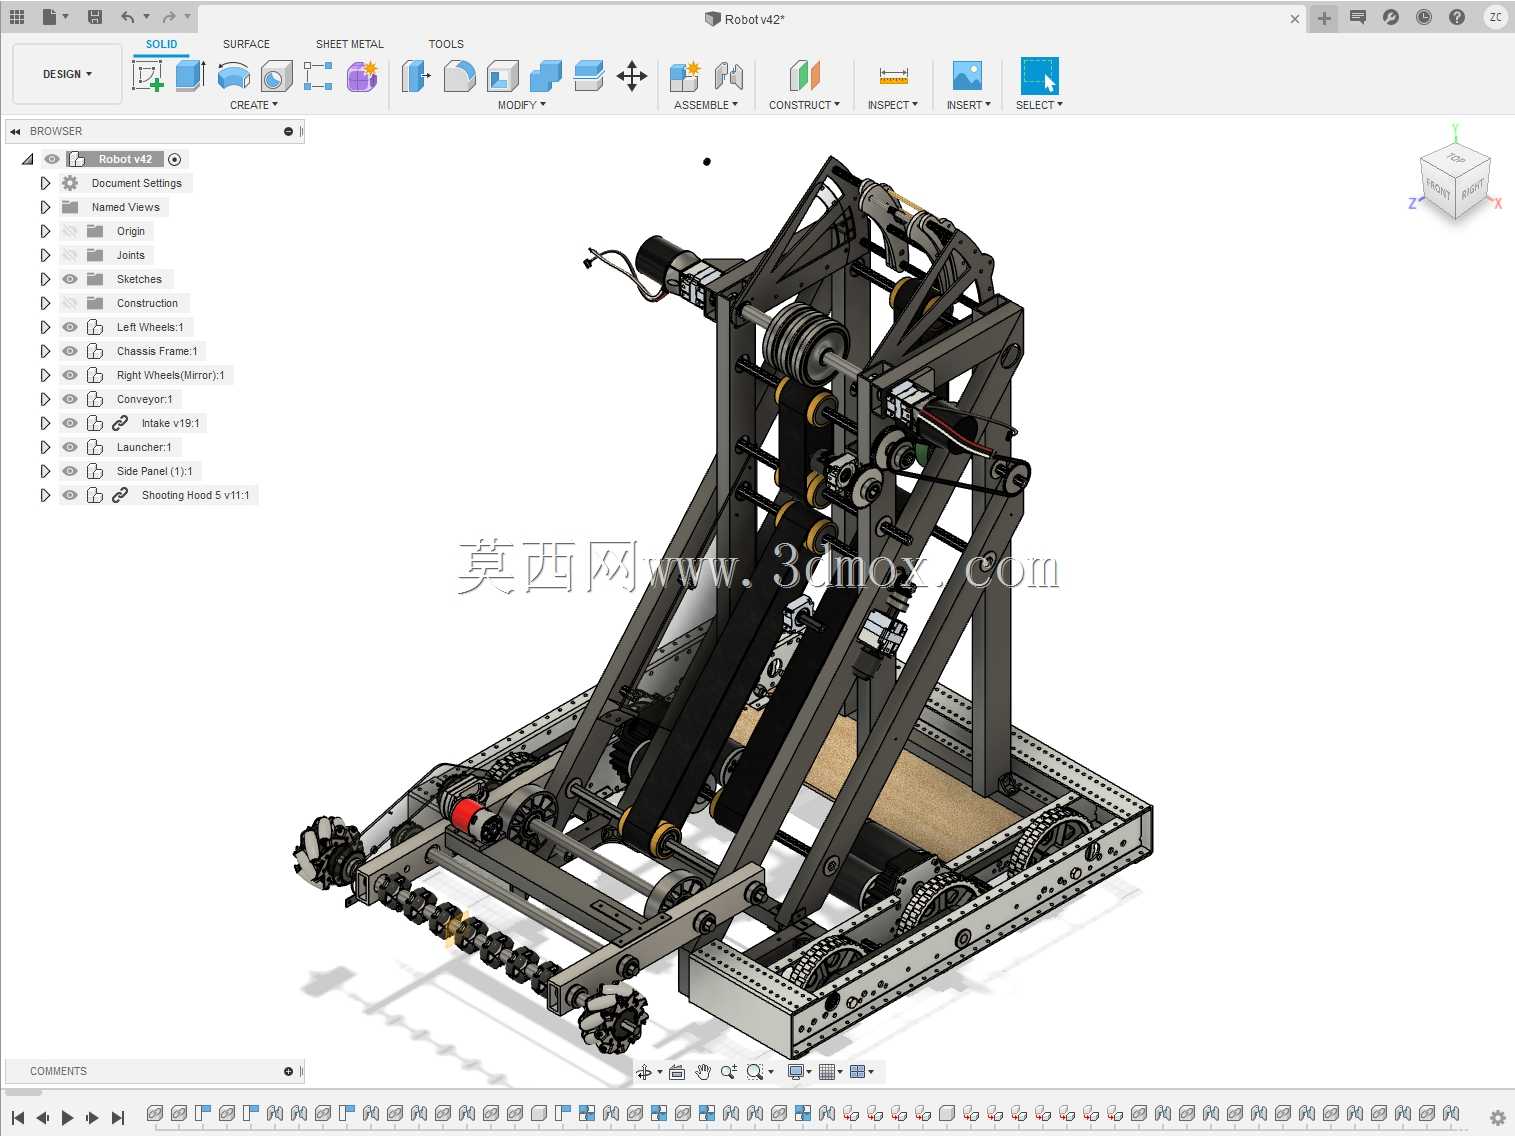Select the Shell tool
The width and height of the screenshot is (1515, 1136).
point(503,76)
